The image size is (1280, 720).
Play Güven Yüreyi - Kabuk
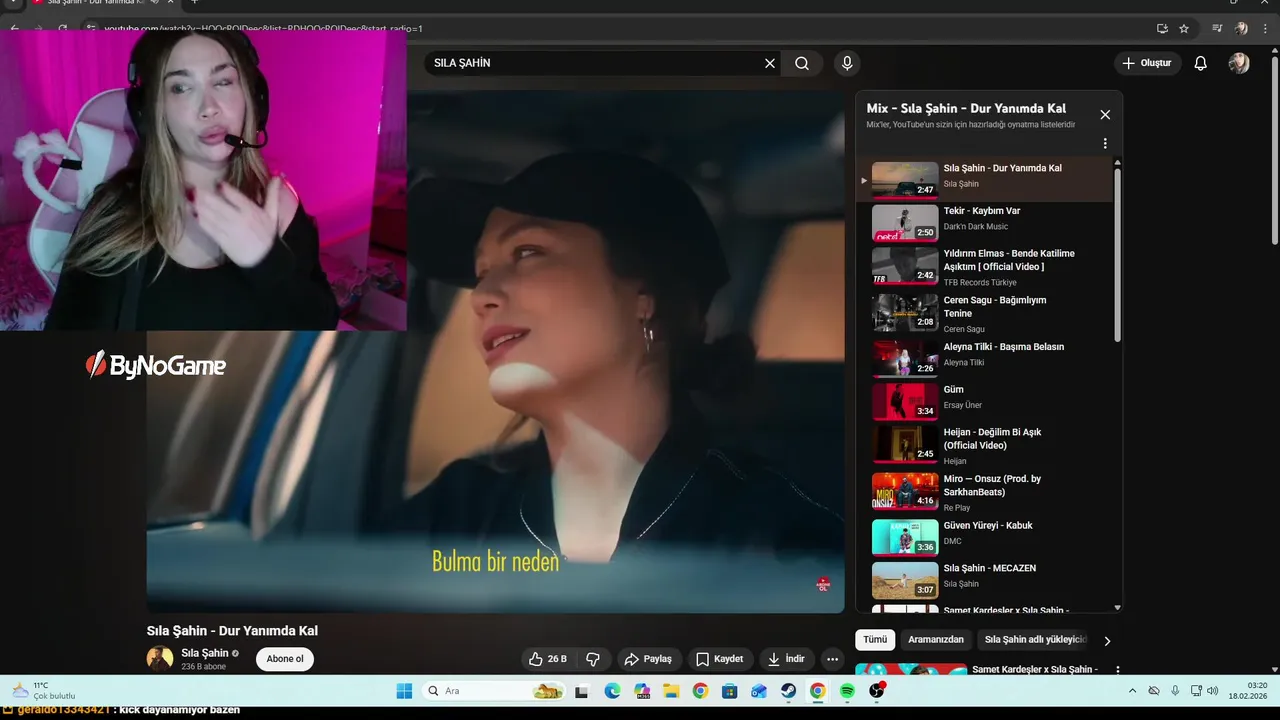[985, 536]
